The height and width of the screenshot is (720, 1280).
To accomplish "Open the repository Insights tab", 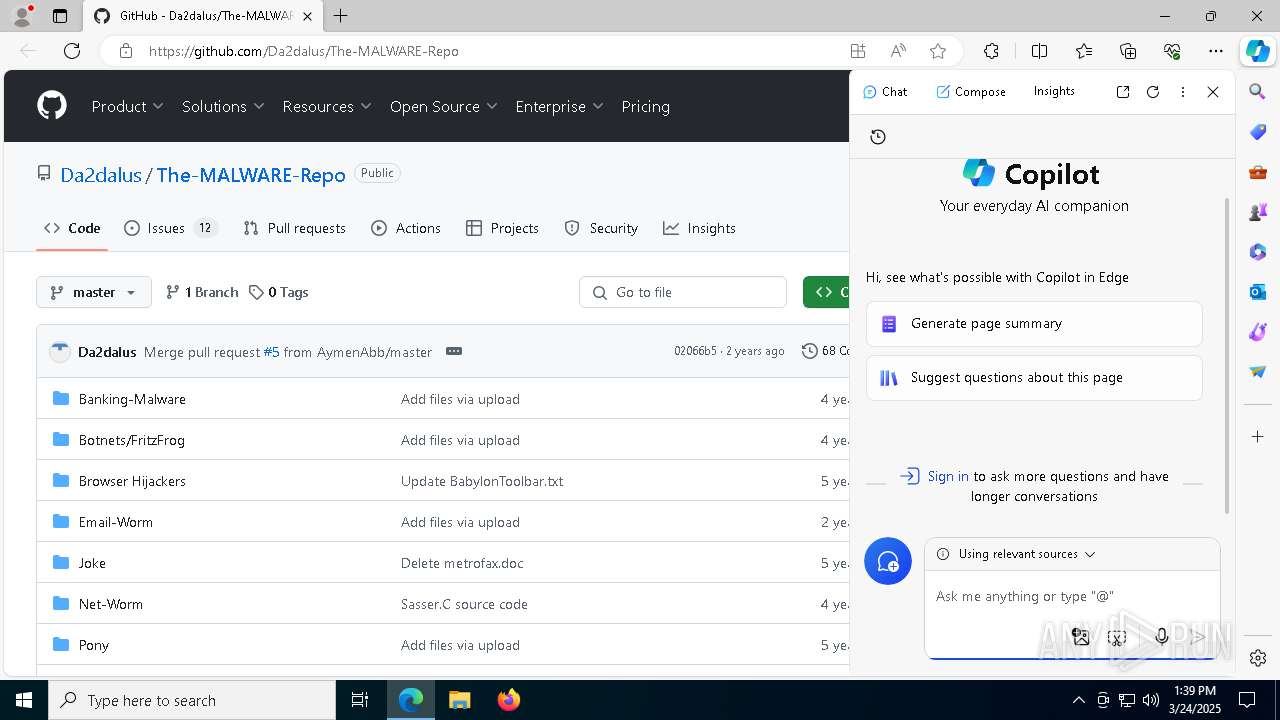I will point(699,228).
